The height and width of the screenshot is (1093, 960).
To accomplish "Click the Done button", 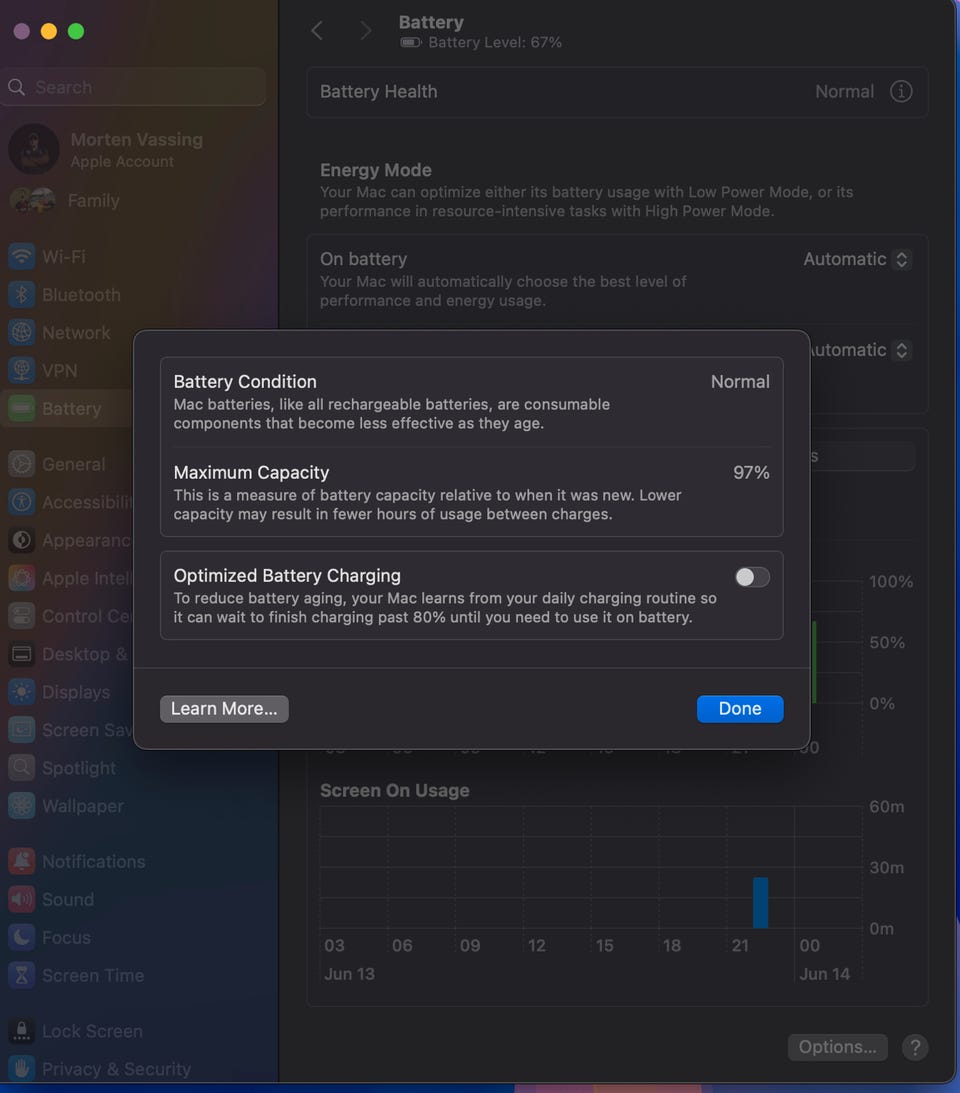I will (740, 709).
